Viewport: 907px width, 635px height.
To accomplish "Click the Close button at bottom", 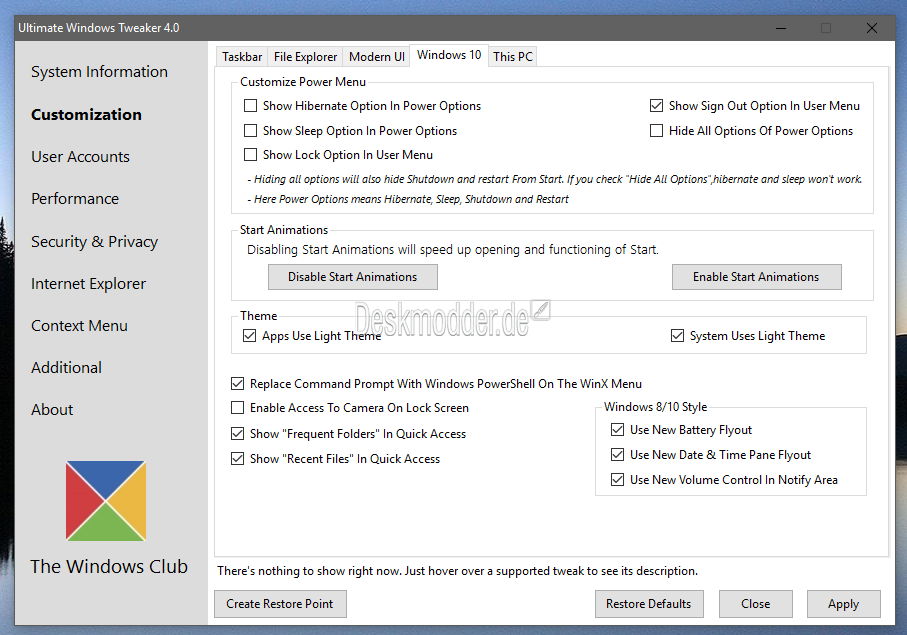I will coord(755,604).
